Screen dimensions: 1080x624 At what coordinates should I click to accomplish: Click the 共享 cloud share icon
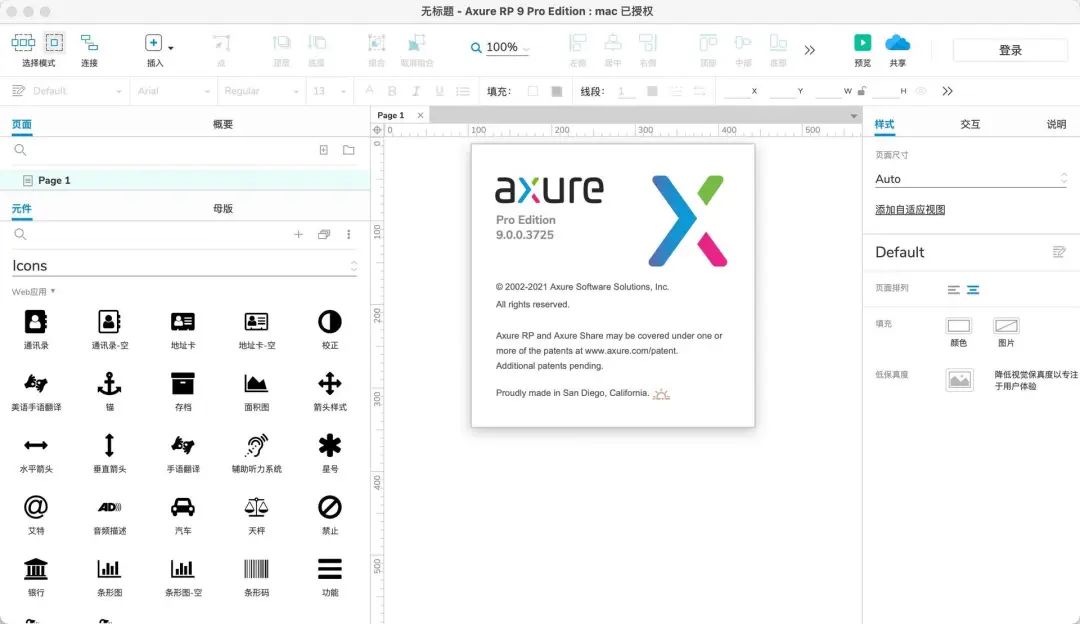click(897, 43)
